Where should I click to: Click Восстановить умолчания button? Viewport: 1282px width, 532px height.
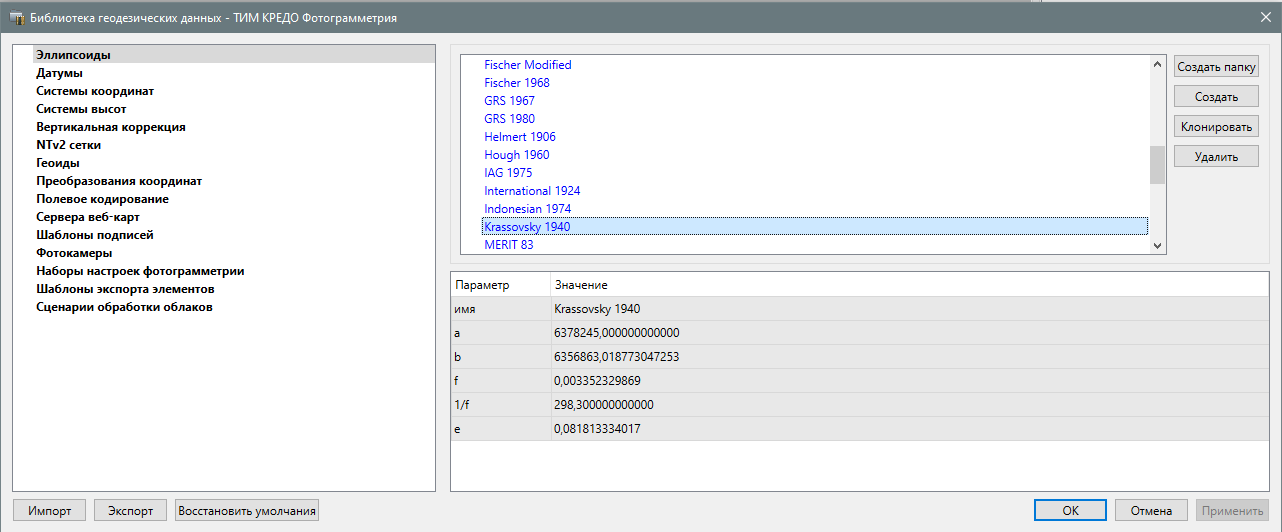[247, 510]
